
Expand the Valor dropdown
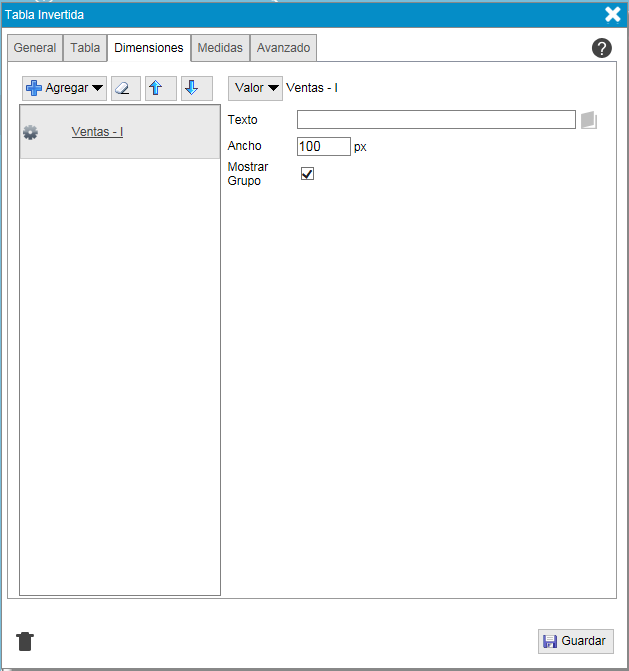pos(256,88)
